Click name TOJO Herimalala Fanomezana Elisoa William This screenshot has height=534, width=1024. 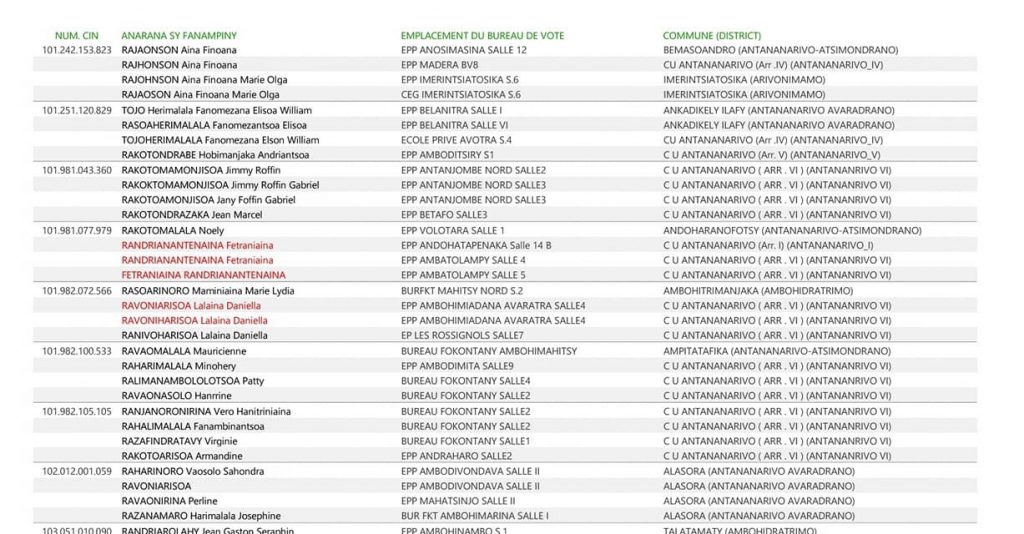[217, 110]
